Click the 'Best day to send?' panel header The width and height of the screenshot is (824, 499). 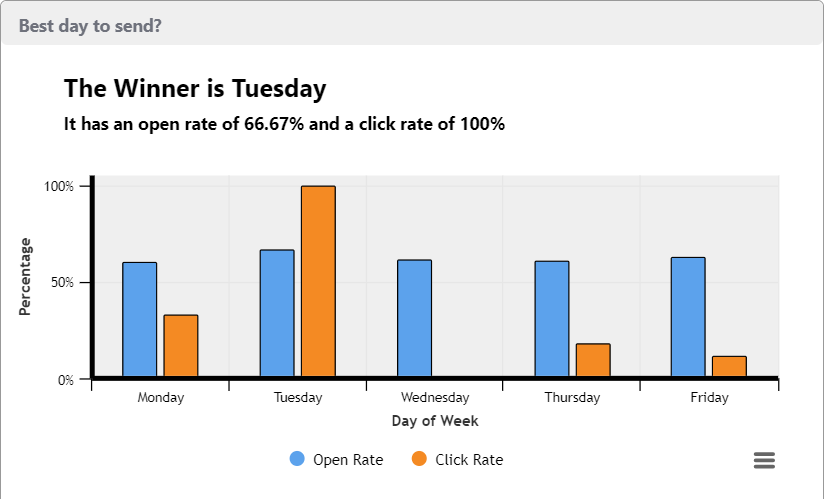(x=90, y=26)
